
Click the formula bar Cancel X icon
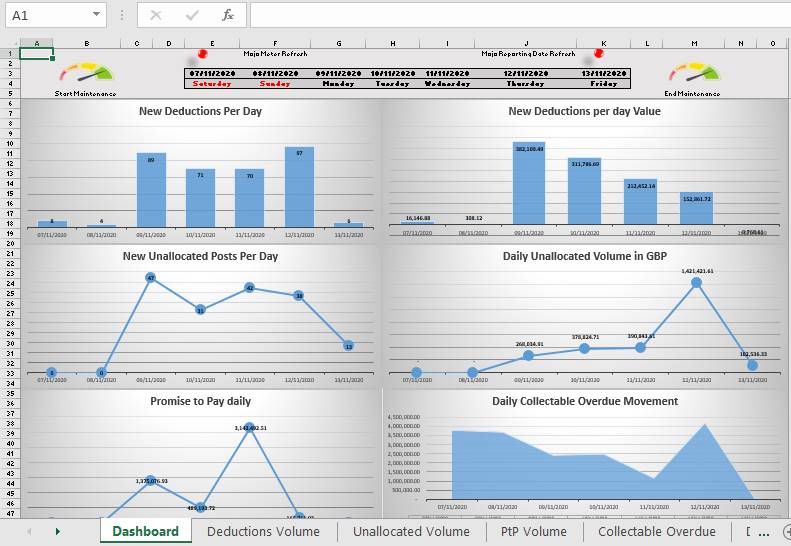(x=156, y=15)
